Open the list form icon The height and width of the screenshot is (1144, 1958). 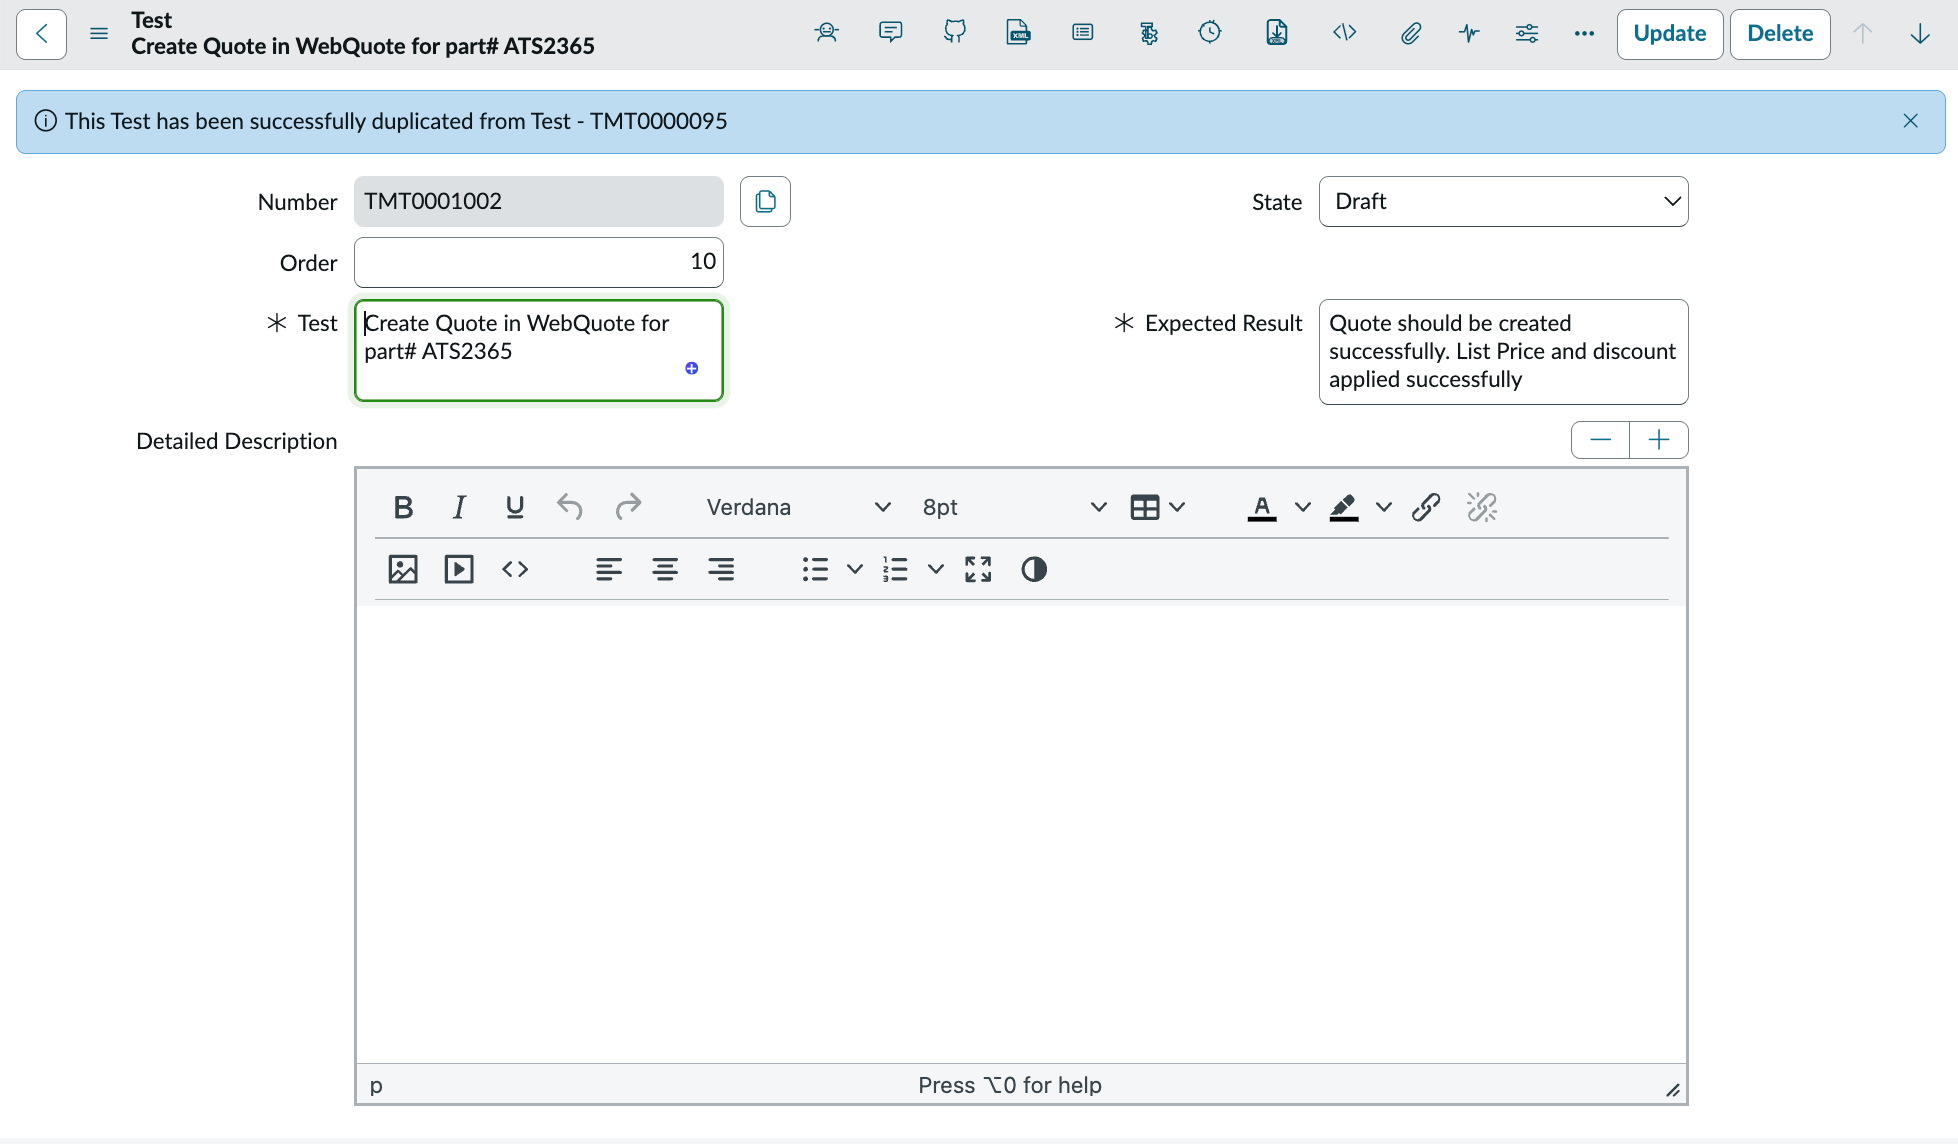click(x=1082, y=33)
